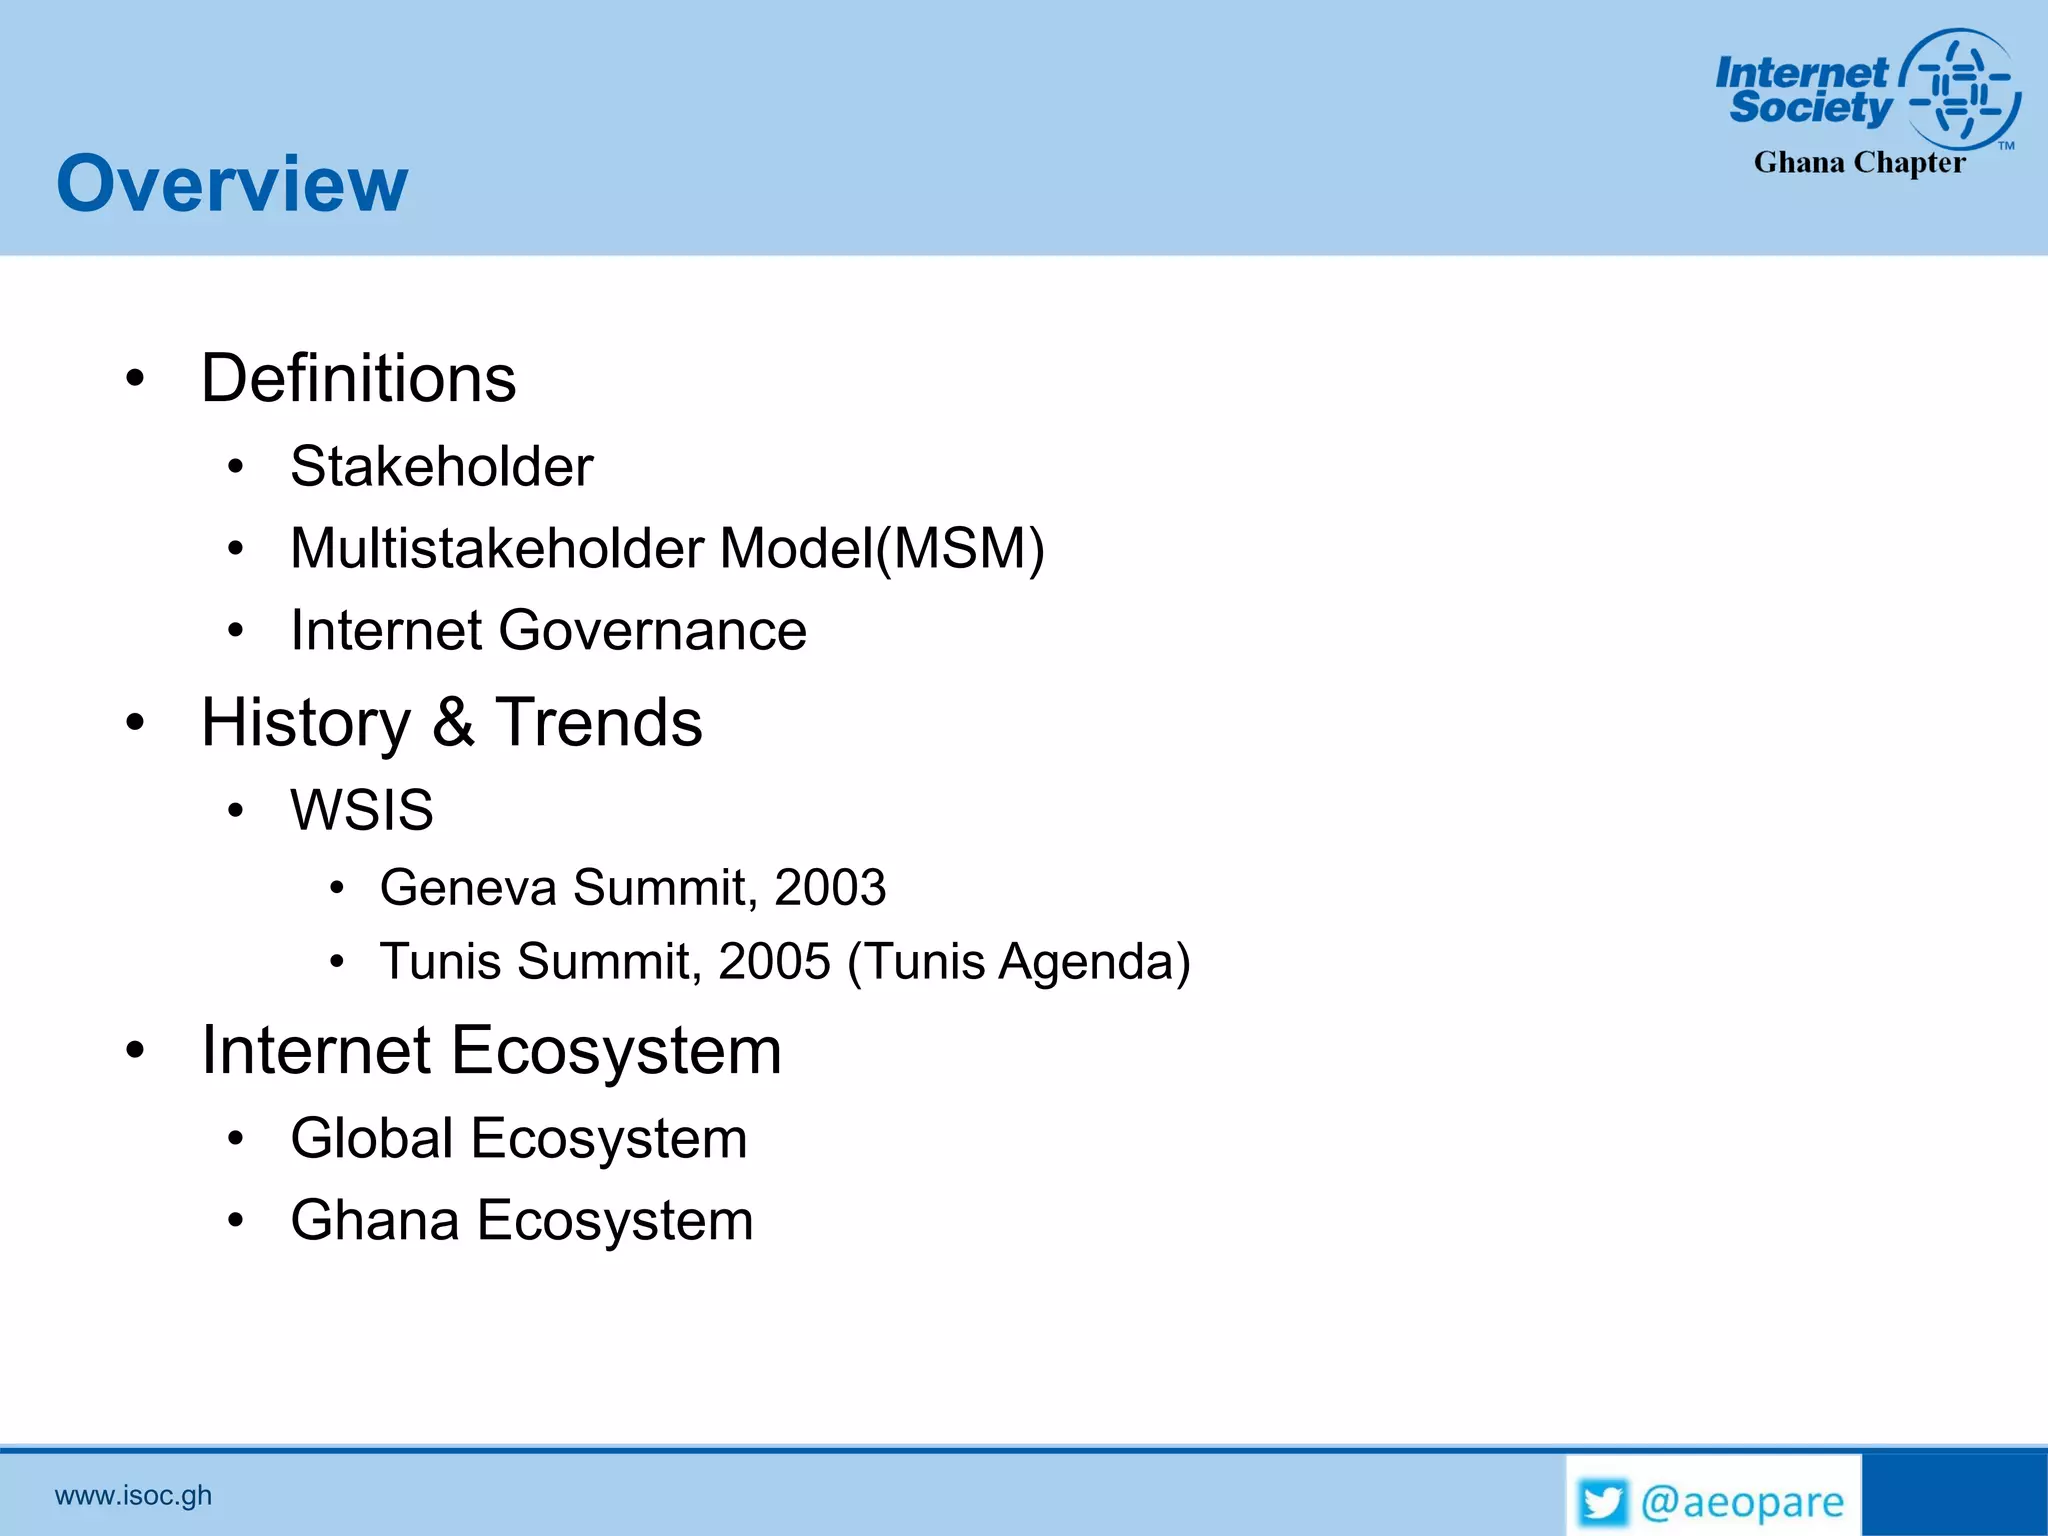This screenshot has height=1536, width=2048.
Task: Click the Internet Ecosystem heading
Action: [491, 1051]
